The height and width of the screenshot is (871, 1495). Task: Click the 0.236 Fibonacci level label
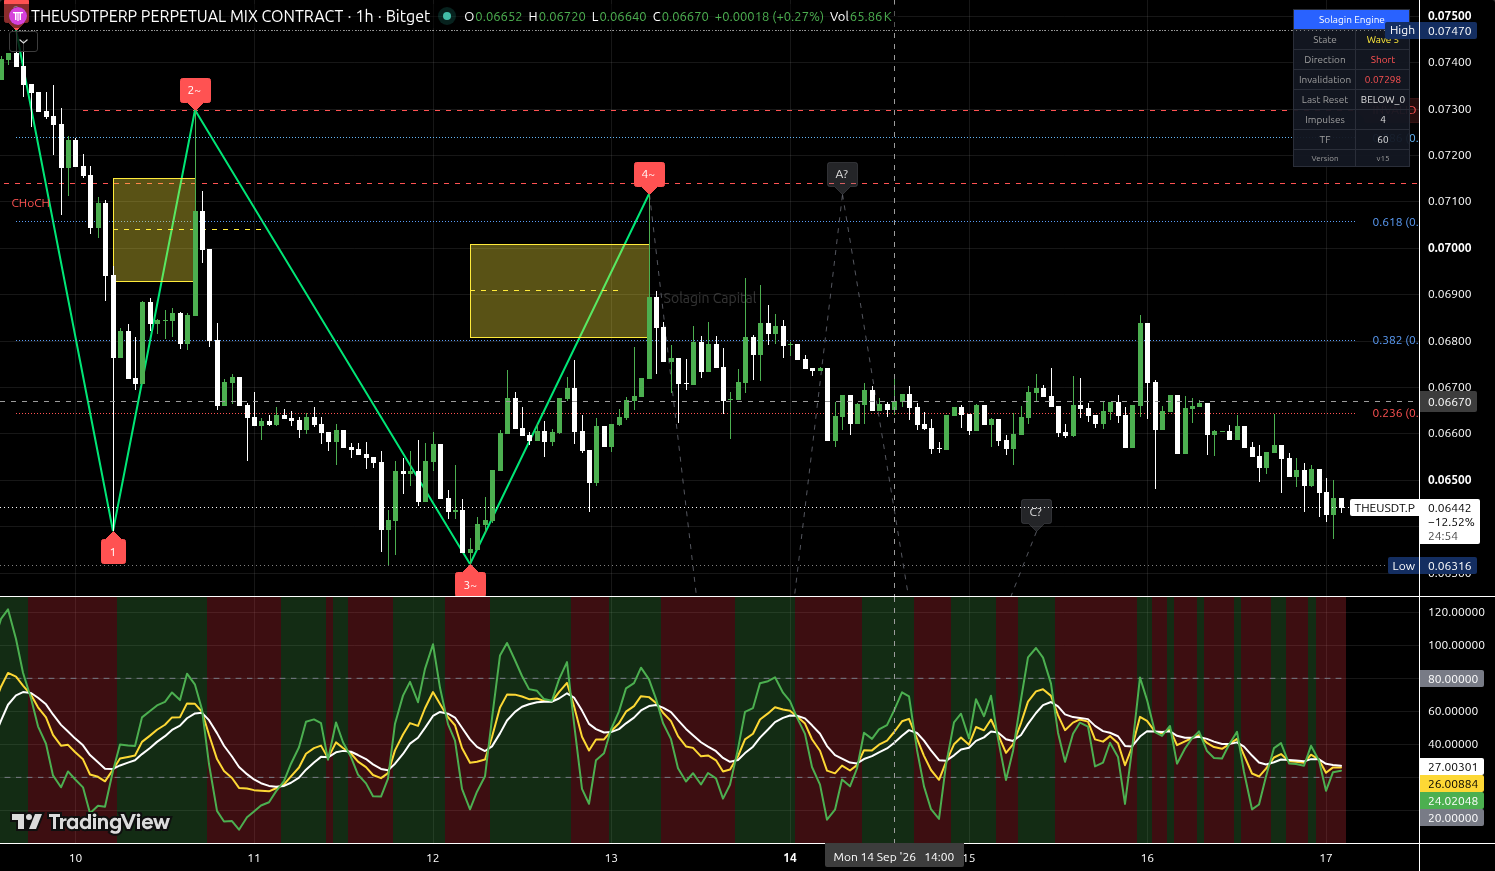(1394, 413)
